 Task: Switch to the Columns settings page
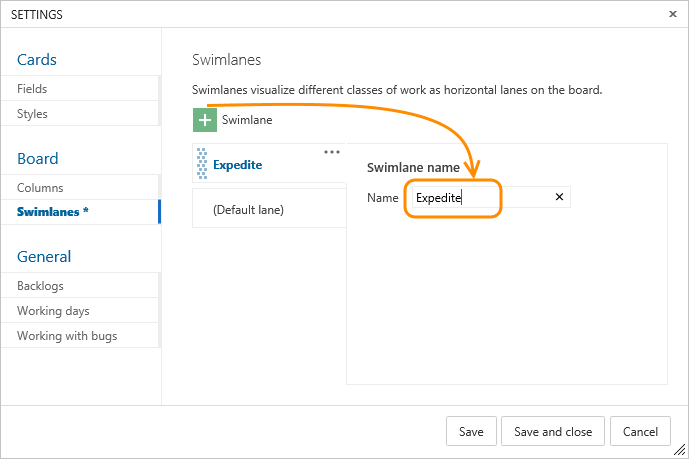pos(80,188)
